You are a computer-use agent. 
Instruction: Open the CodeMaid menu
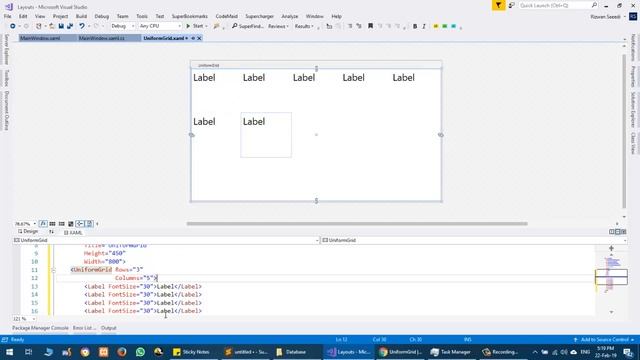(227, 16)
